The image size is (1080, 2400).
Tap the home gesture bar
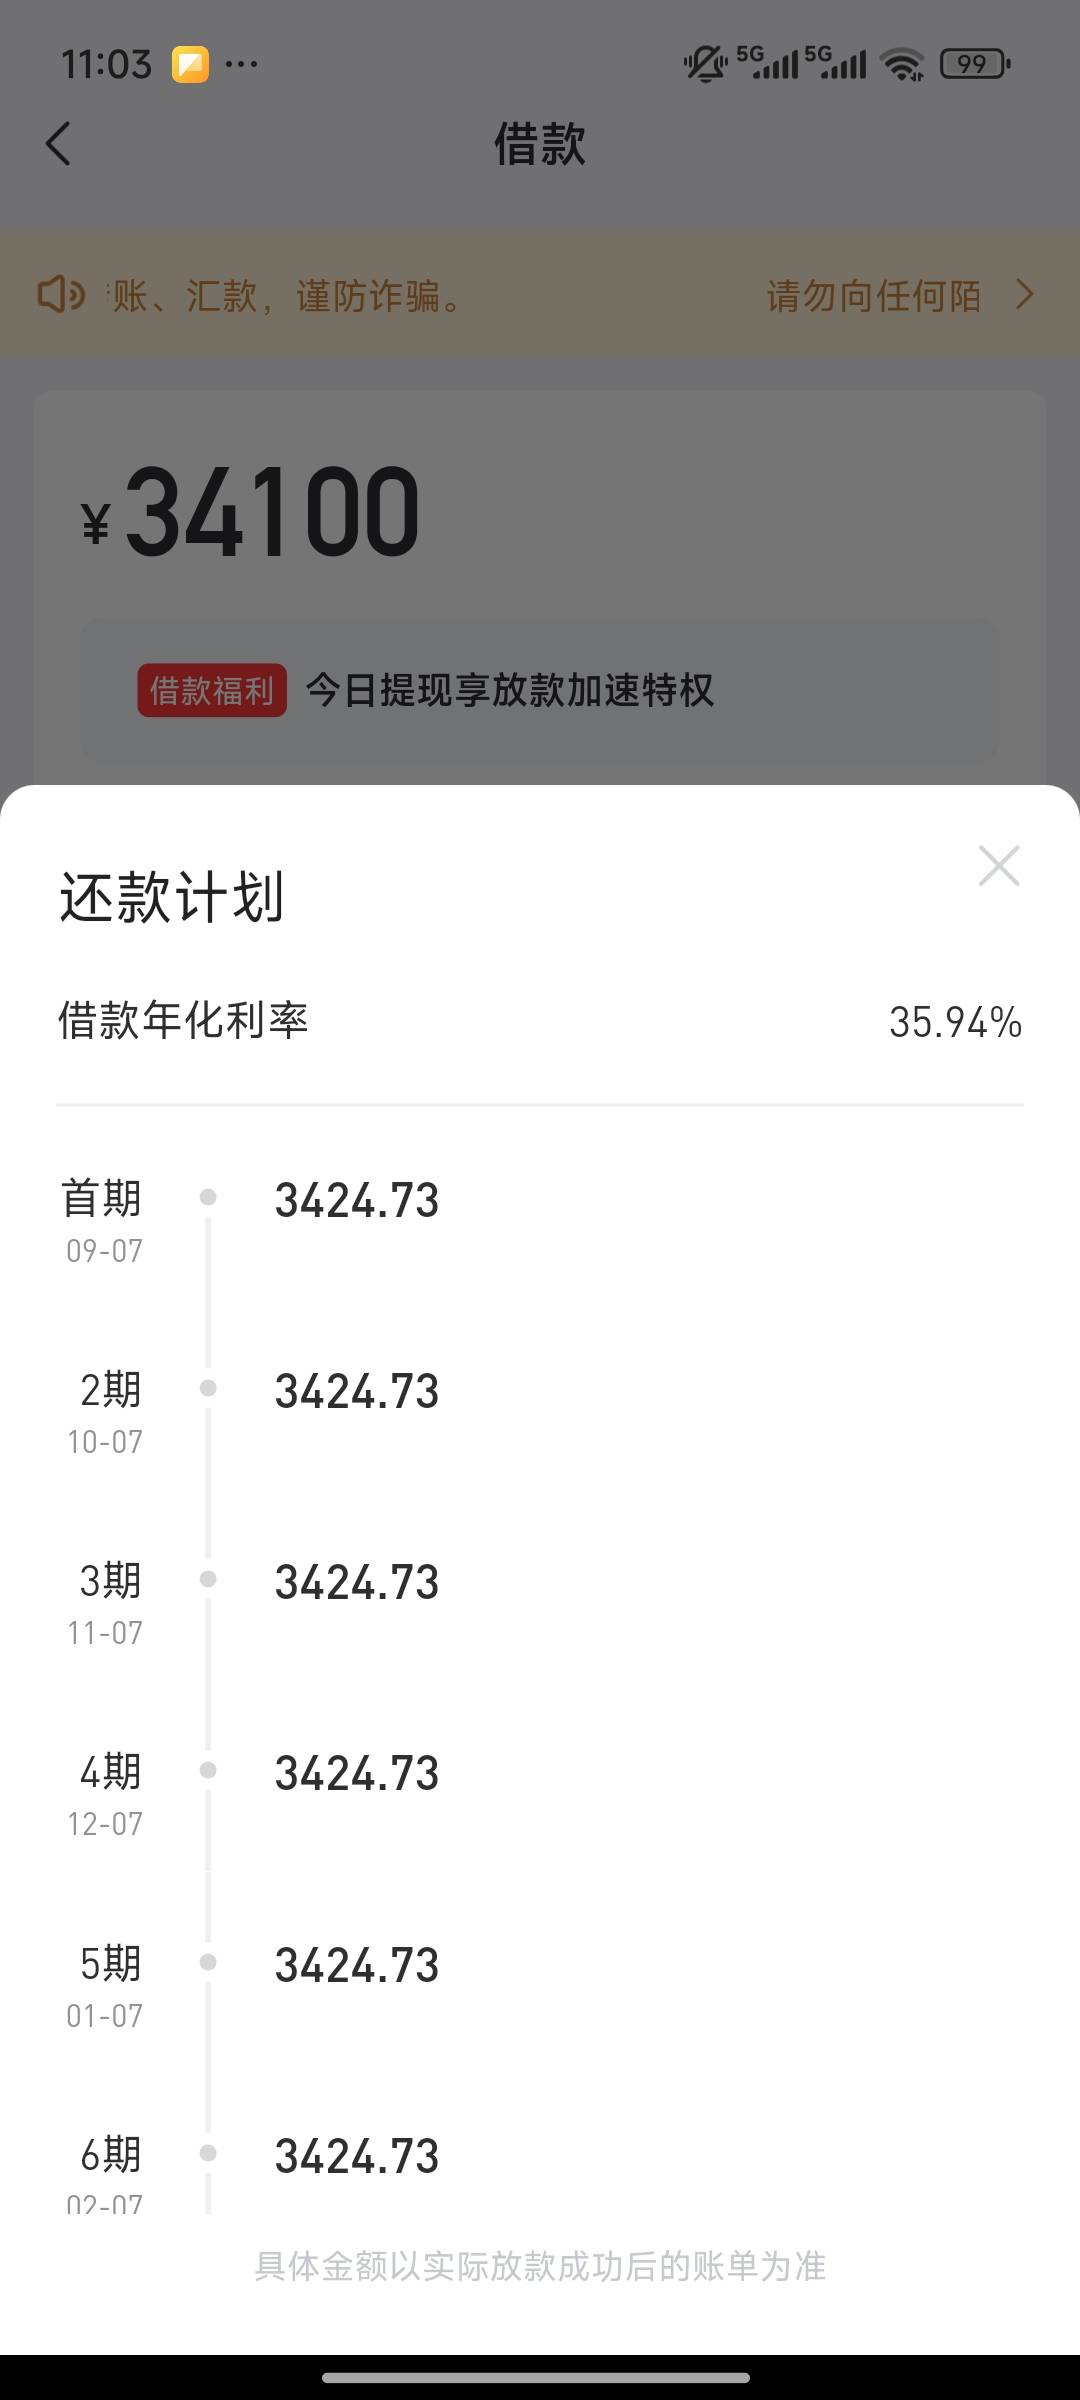click(536, 2377)
